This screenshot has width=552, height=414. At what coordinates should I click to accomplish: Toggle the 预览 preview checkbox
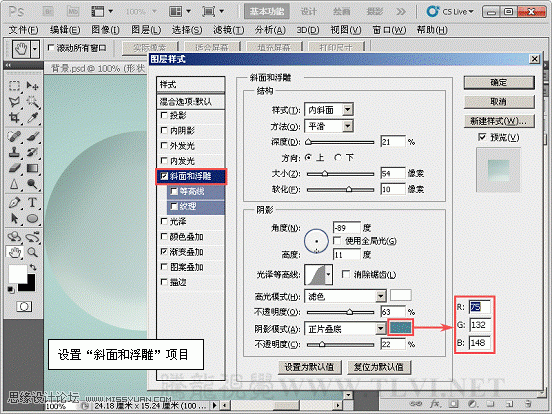482,137
